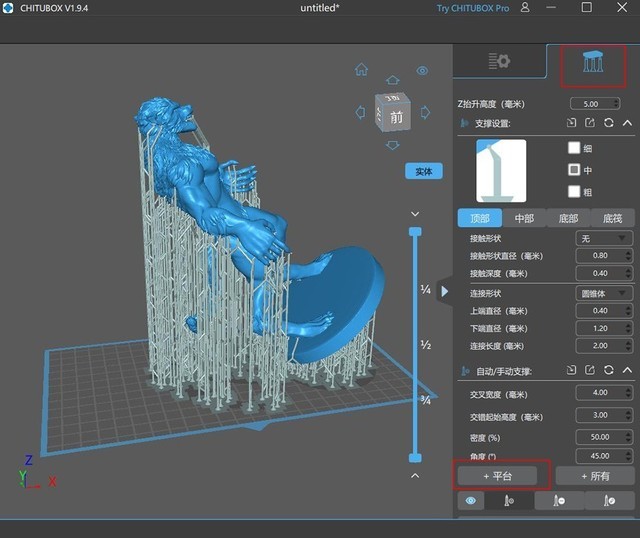Open the 连接形状 dropdown

click(603, 293)
